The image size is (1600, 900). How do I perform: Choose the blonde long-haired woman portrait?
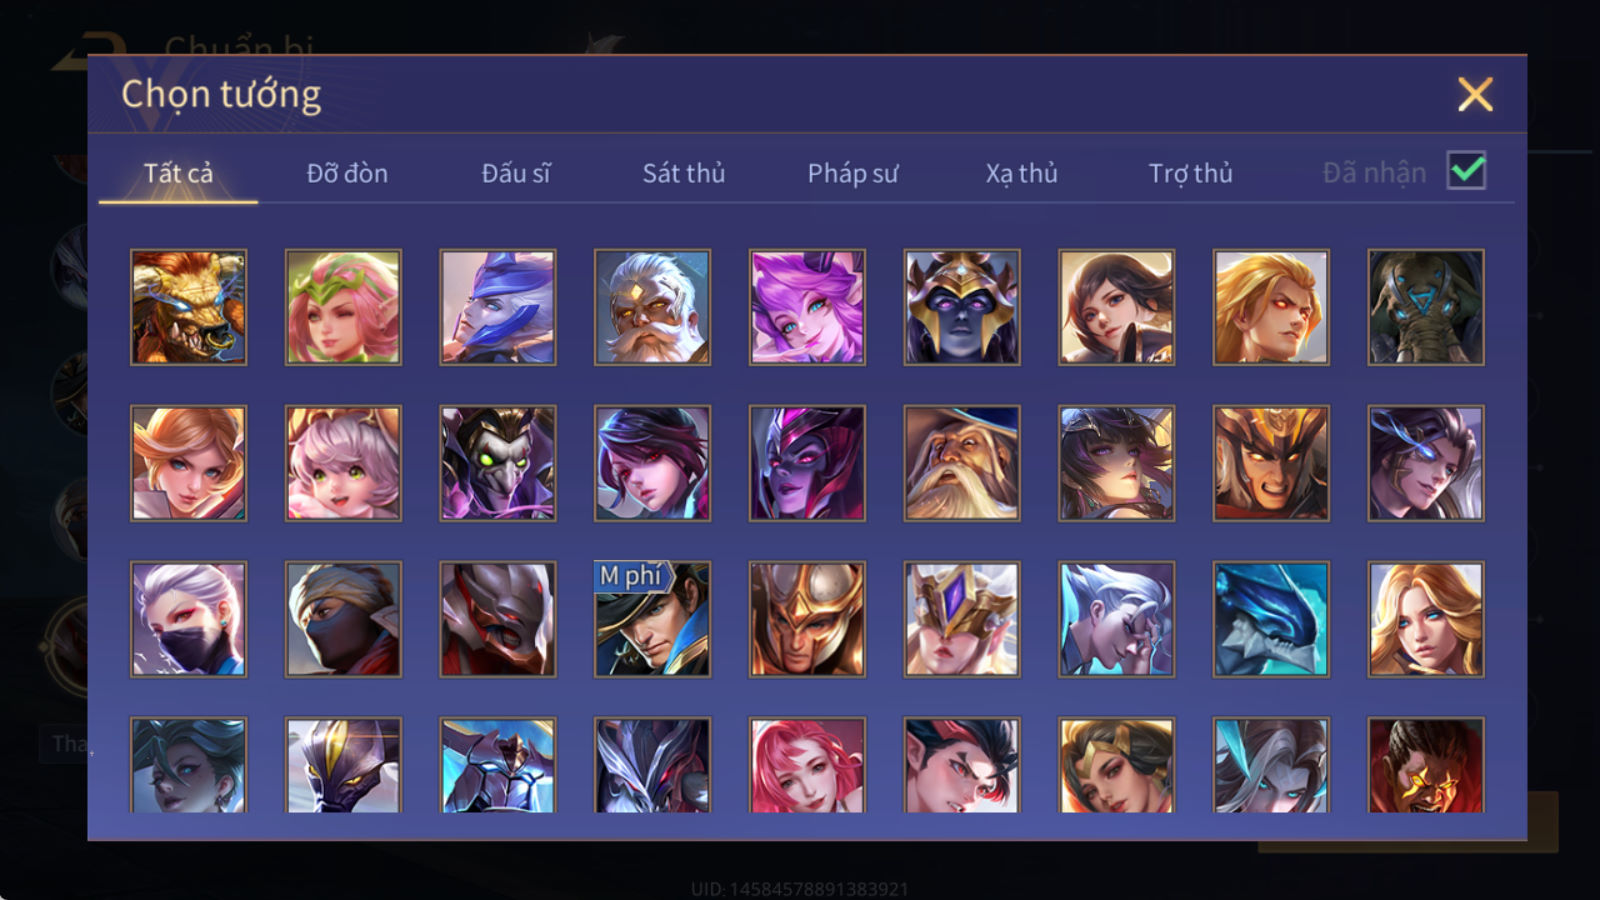pos(1426,619)
